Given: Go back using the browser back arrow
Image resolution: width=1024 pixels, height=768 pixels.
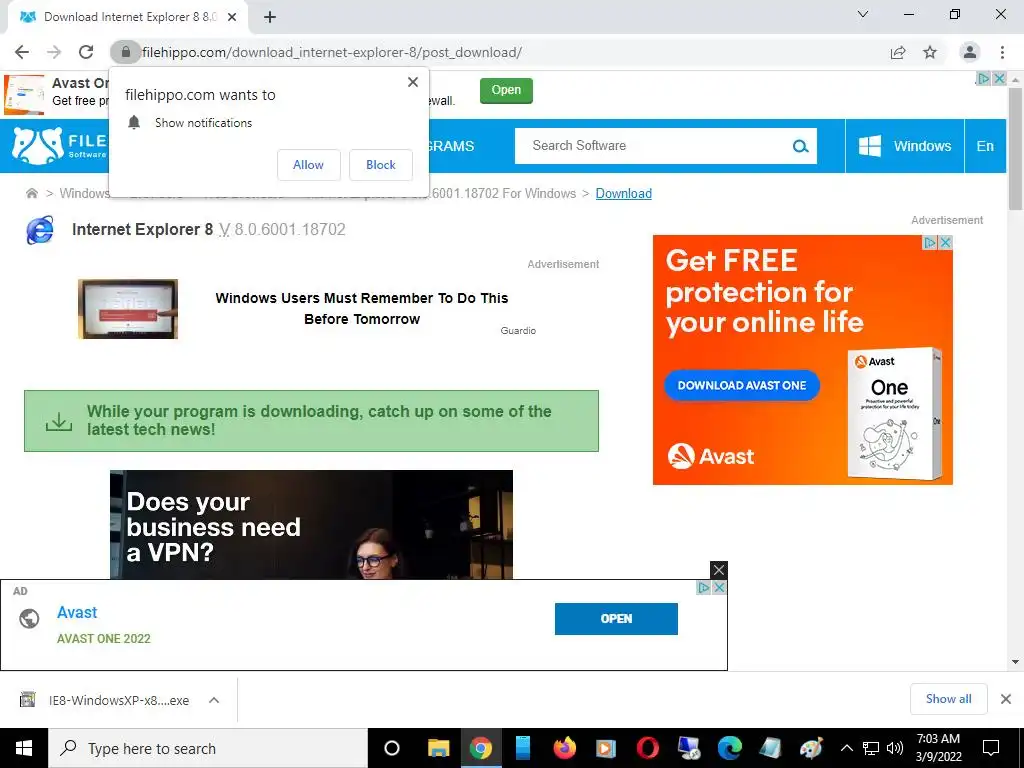Looking at the screenshot, I should (x=22, y=52).
